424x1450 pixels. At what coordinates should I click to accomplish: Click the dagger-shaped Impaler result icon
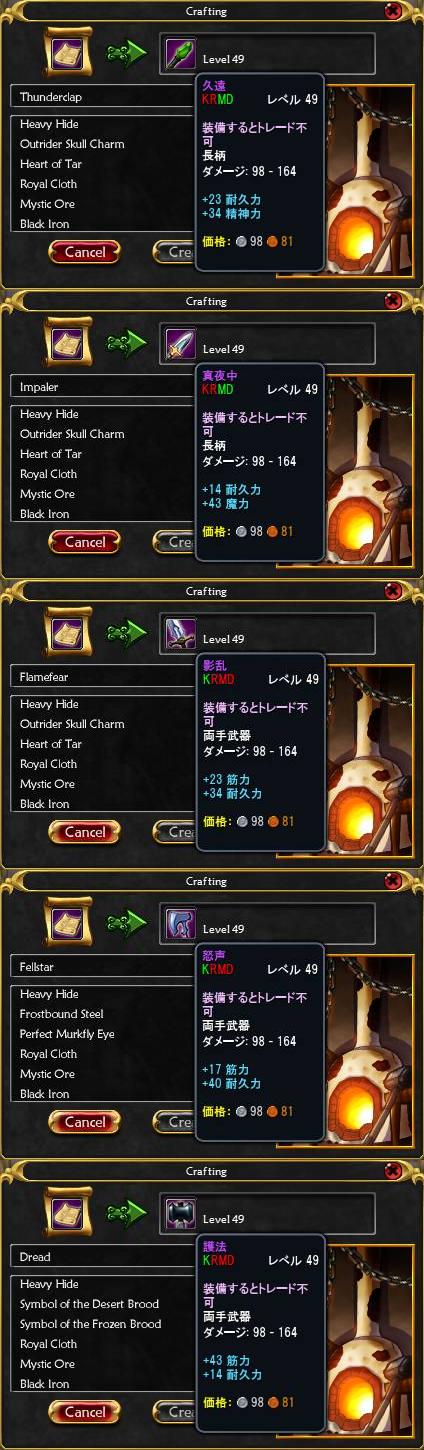tap(180, 343)
